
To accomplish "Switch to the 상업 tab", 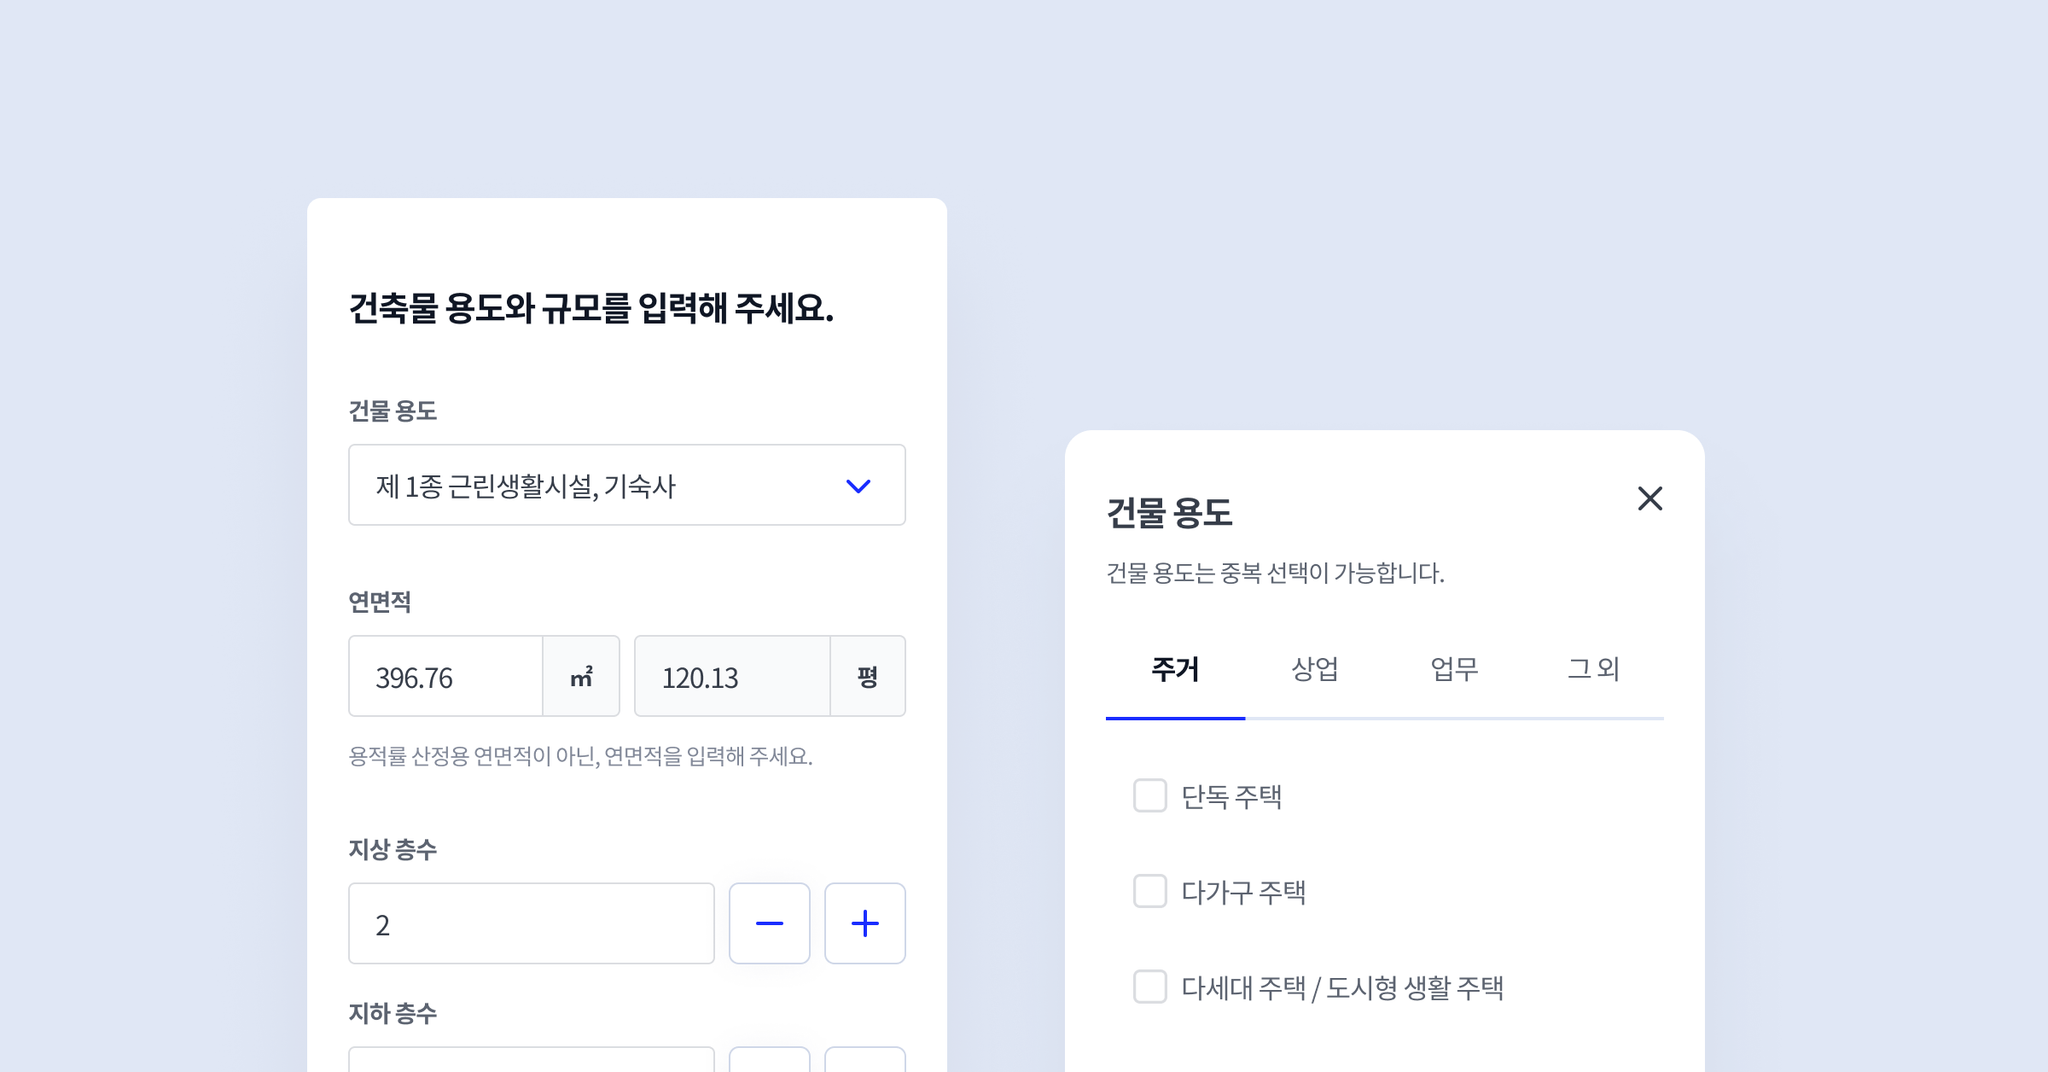I will pos(1315,669).
